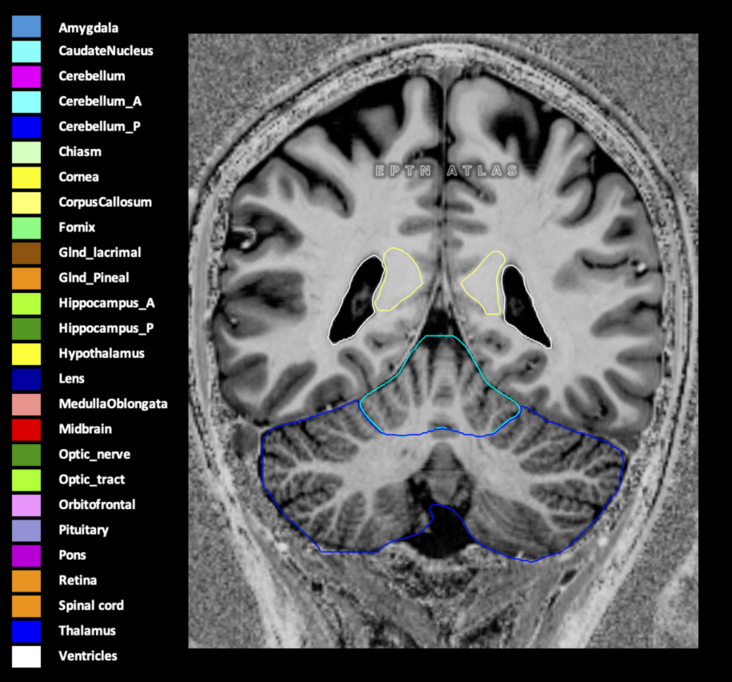This screenshot has width=732, height=682.
Task: Choose the "Spinal cord" label
Action: (91, 606)
